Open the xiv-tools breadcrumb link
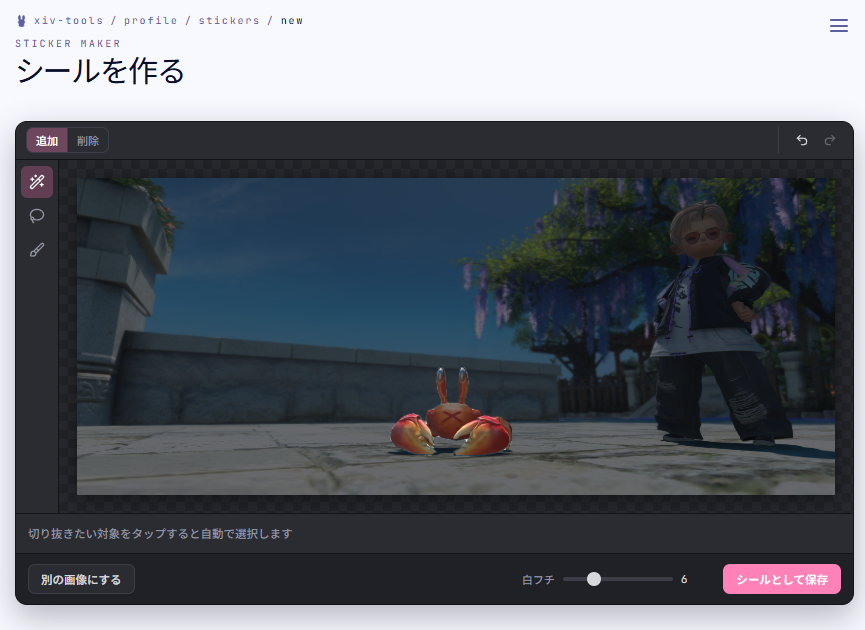Screen dimensions: 865x630 point(68,20)
